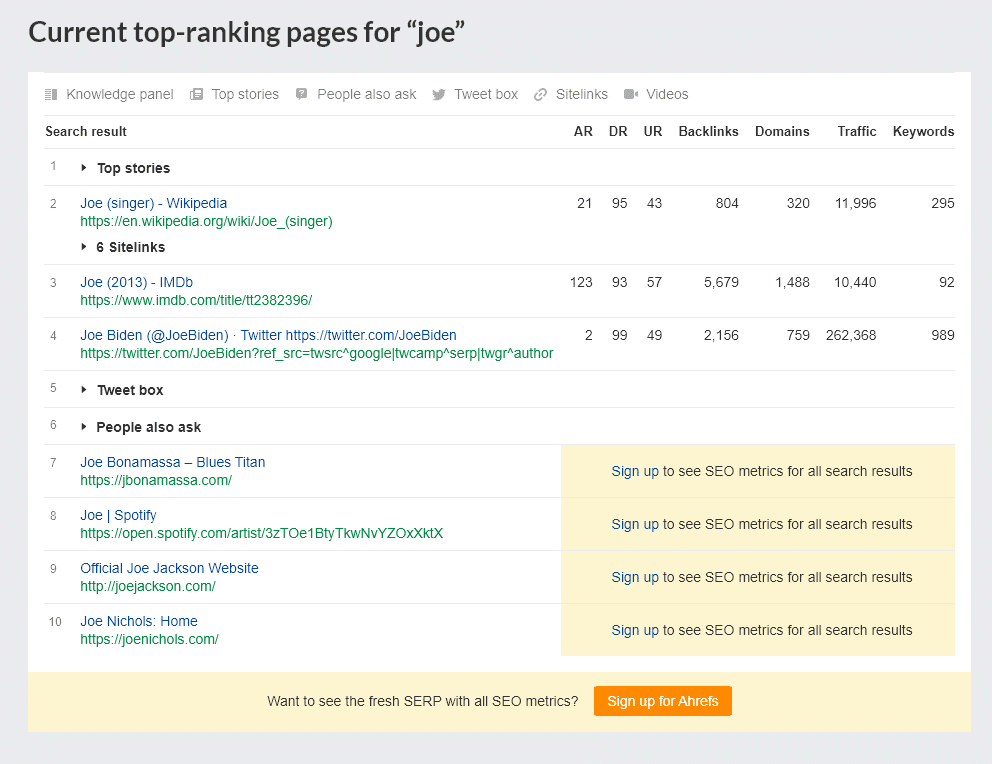This screenshot has width=992, height=764.
Task: Click the Tweet box legend label
Action: click(x=487, y=94)
